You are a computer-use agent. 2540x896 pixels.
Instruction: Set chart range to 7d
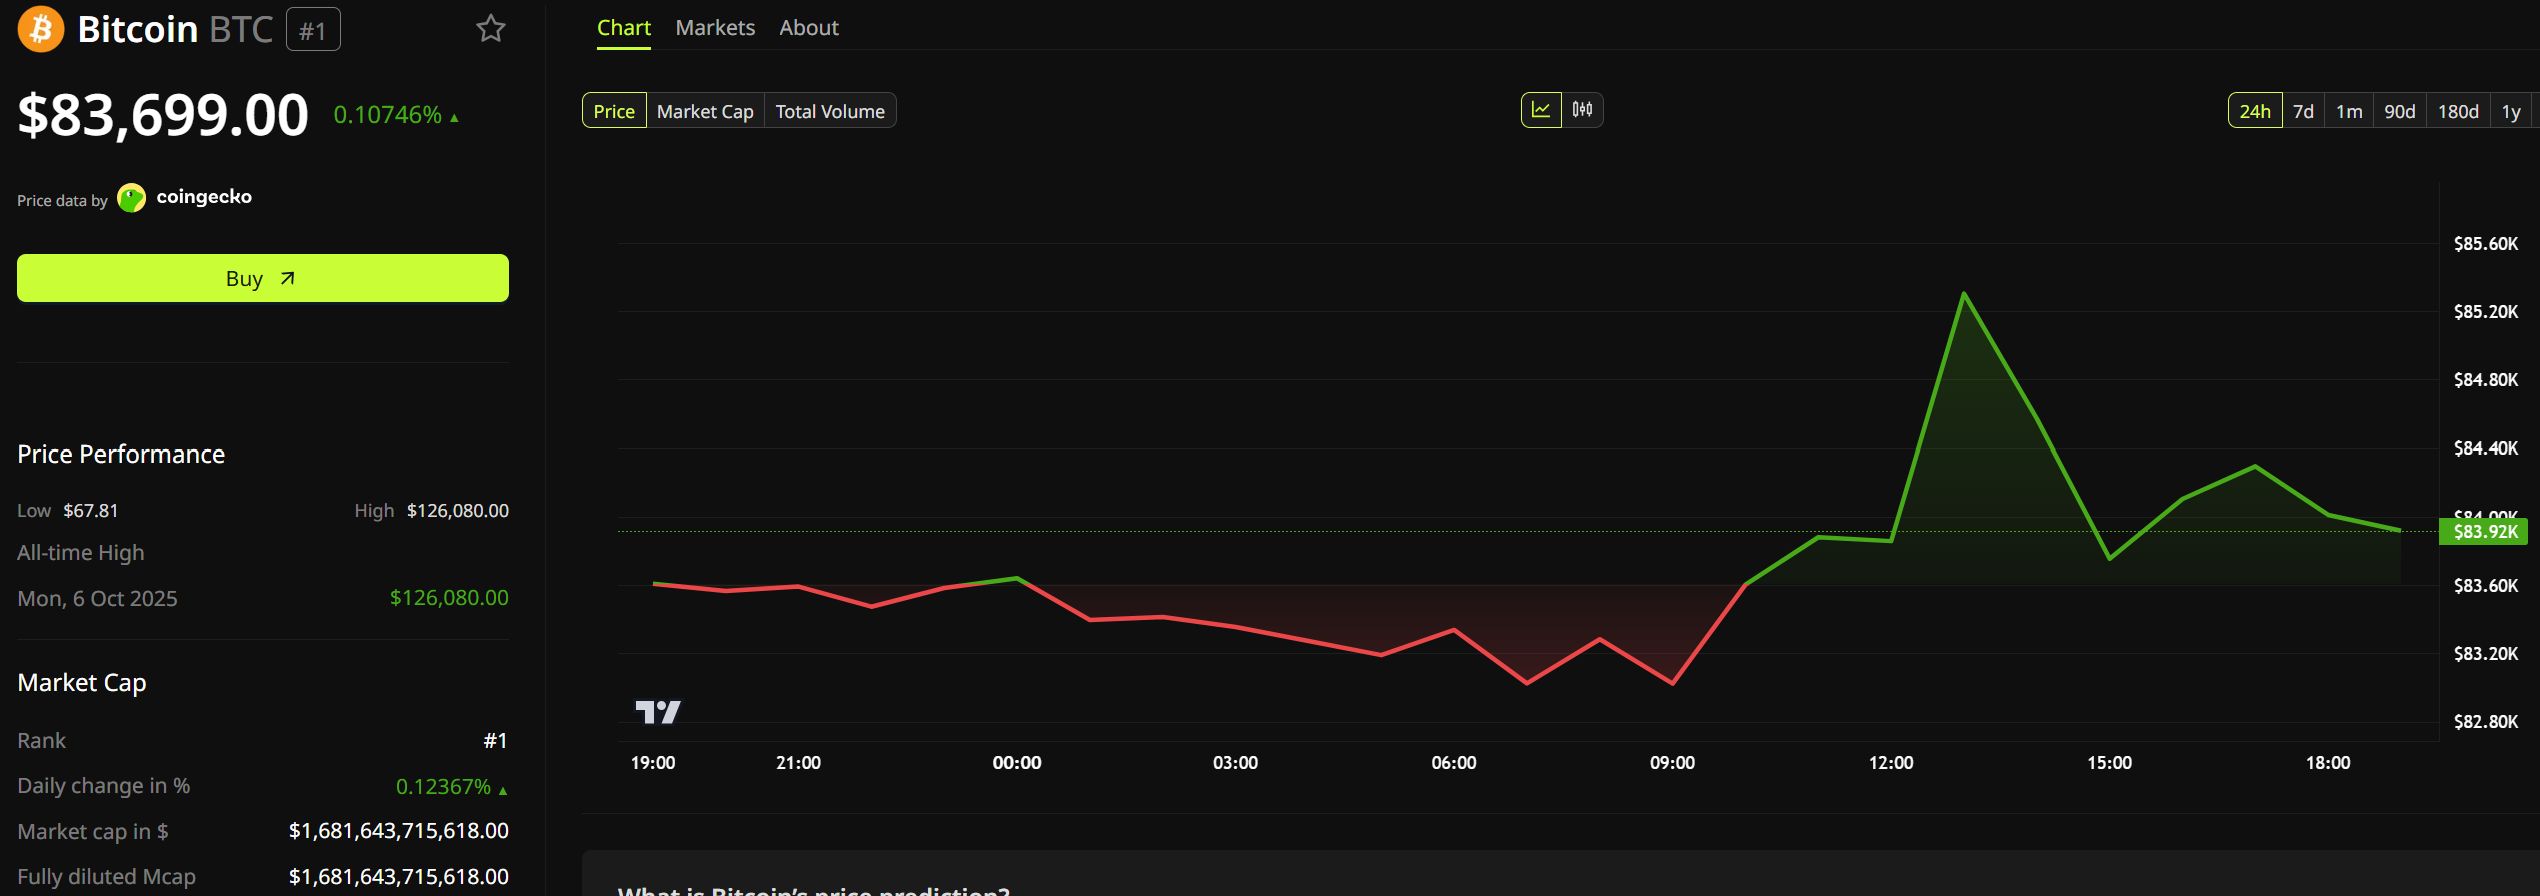[x=2304, y=111]
